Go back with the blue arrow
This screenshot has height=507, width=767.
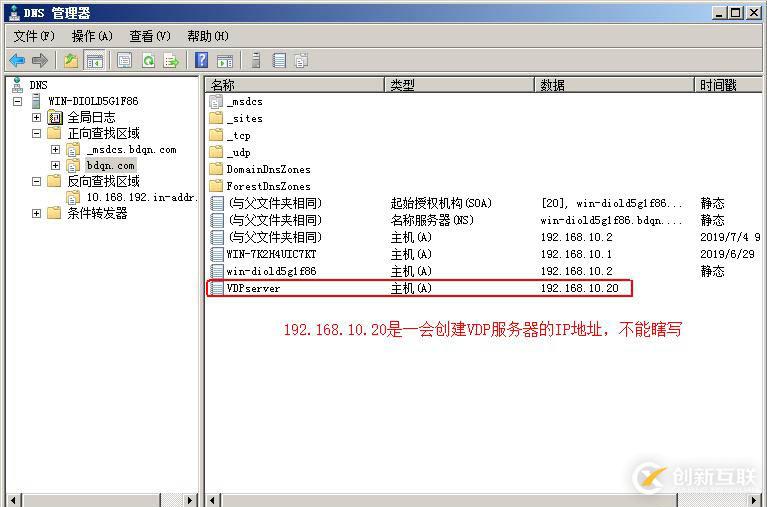click(x=17, y=61)
